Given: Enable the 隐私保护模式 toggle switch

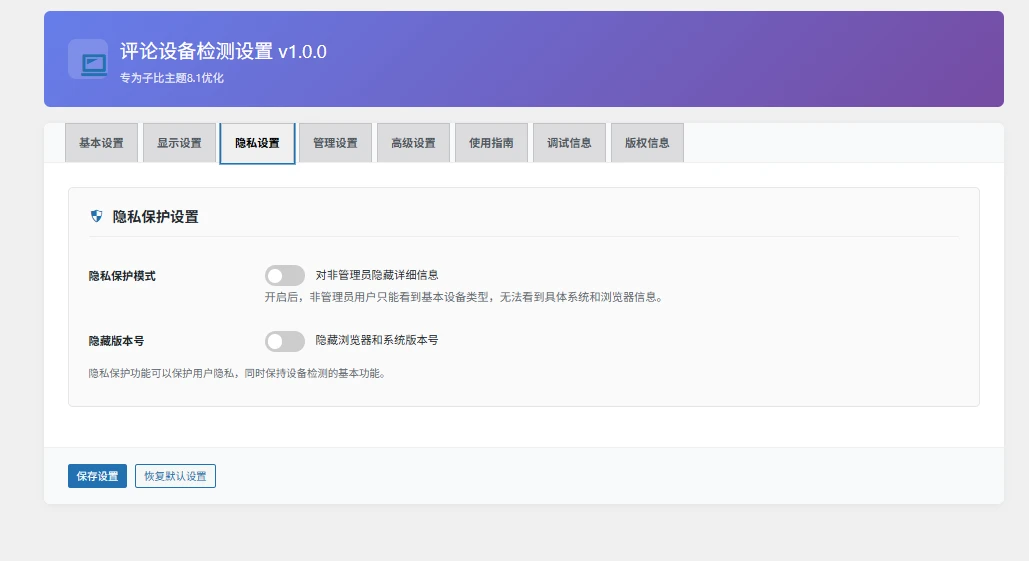Looking at the screenshot, I should (x=285, y=275).
